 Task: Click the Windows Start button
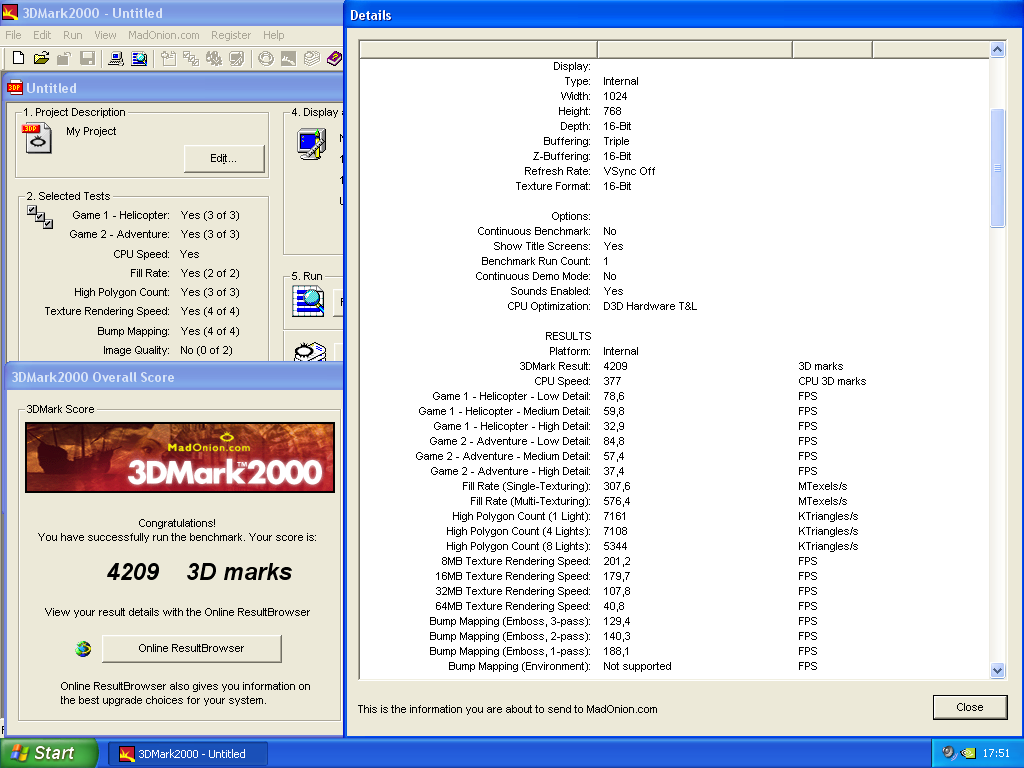click(x=49, y=753)
